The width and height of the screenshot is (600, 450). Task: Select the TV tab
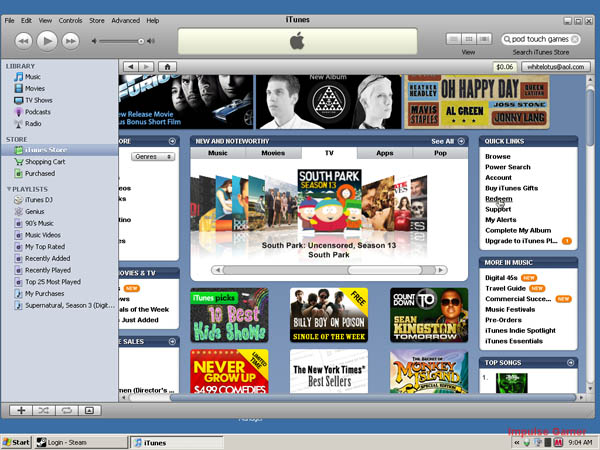(x=329, y=153)
